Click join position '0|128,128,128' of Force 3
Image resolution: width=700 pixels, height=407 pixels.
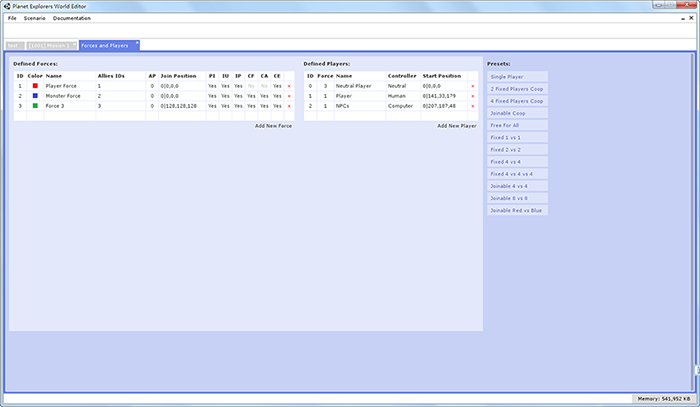tap(182, 106)
